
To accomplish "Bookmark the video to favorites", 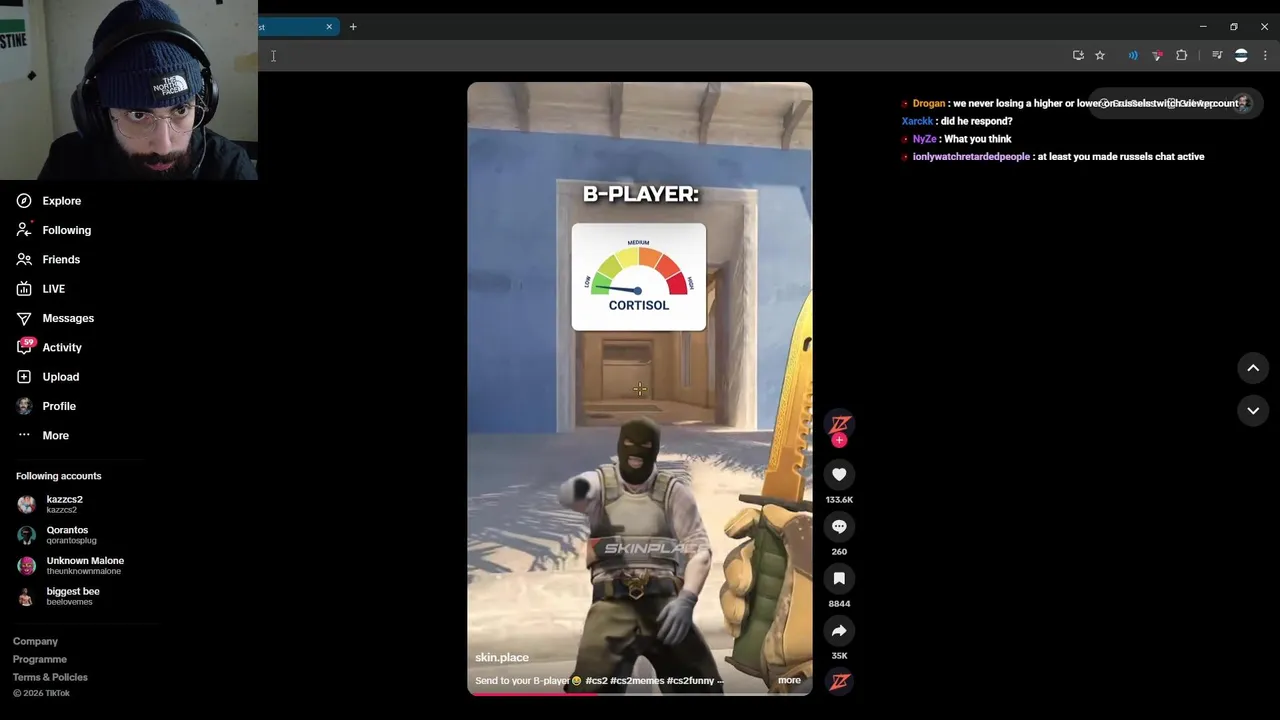I will [x=839, y=578].
